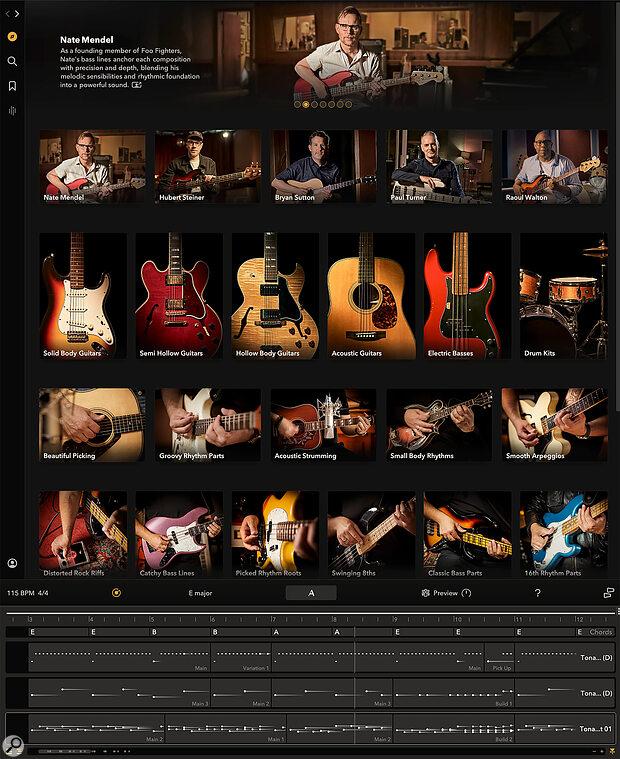The image size is (620, 759).
Task: Open Acoustic Guitars category
Action: (371, 296)
